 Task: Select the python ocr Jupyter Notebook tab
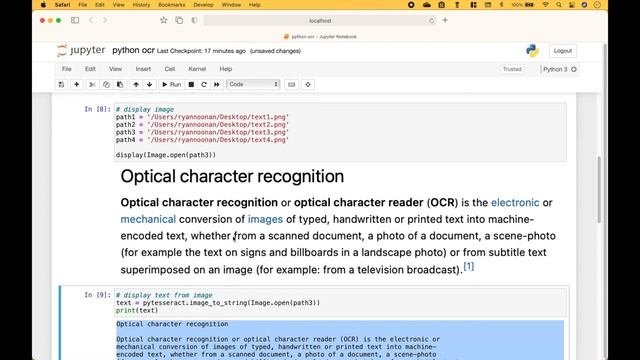320,36
